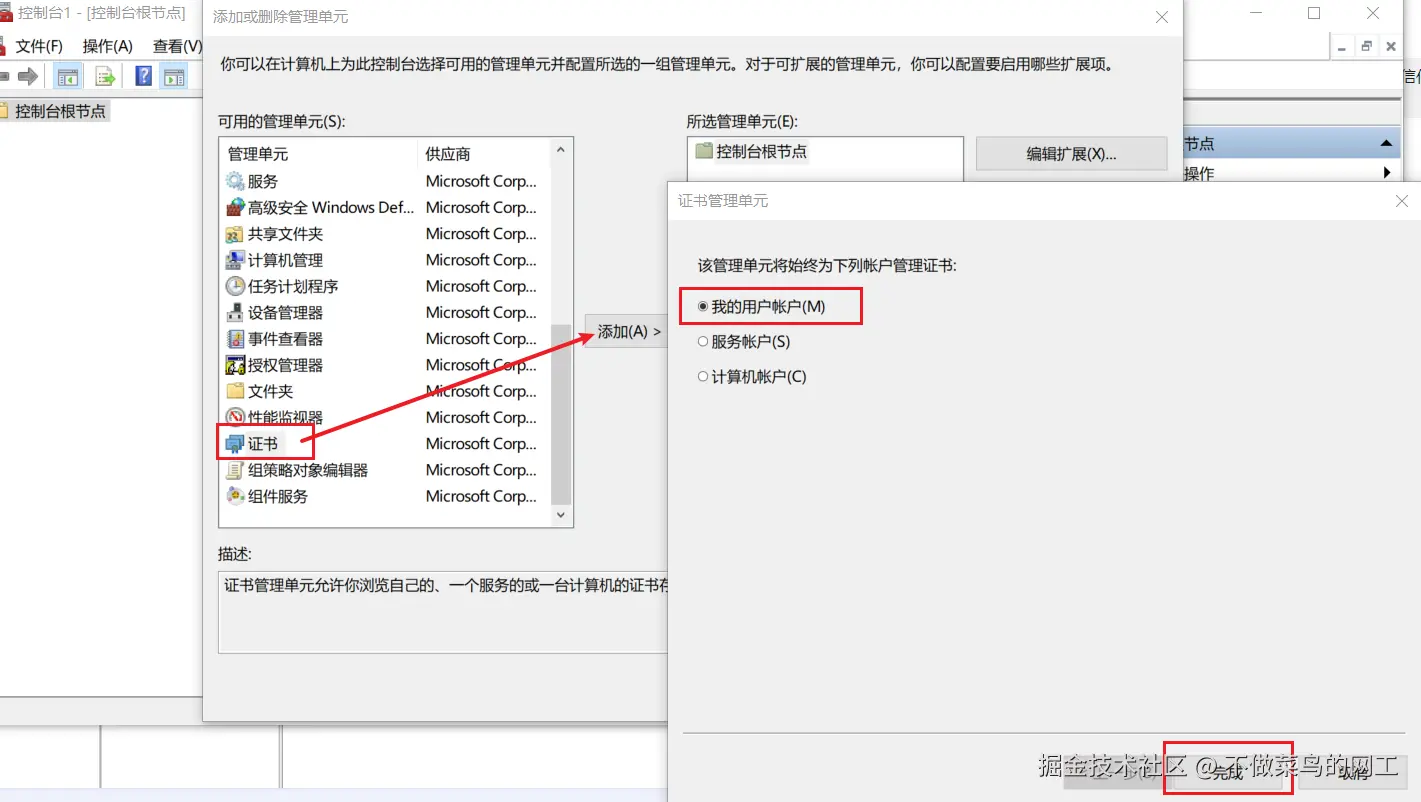
Task: Toggle the console tree pane icon
Action: point(66,75)
